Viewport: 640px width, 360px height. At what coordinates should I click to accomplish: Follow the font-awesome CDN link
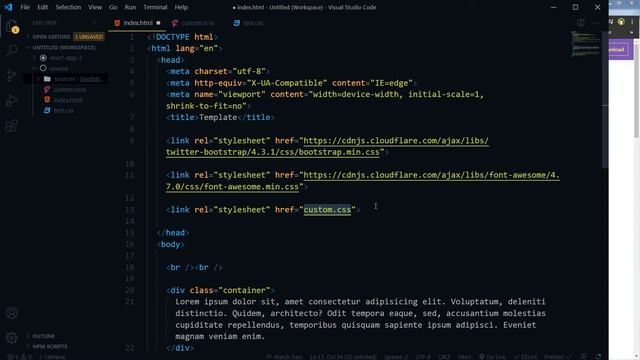pyautogui.click(x=363, y=181)
